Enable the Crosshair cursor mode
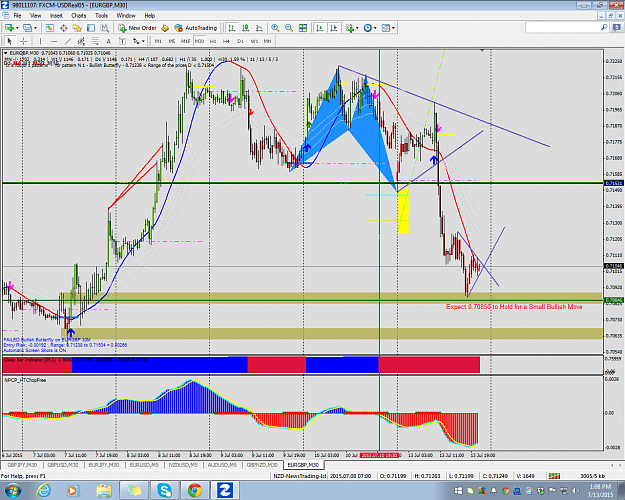The image size is (625, 500). 24,41
